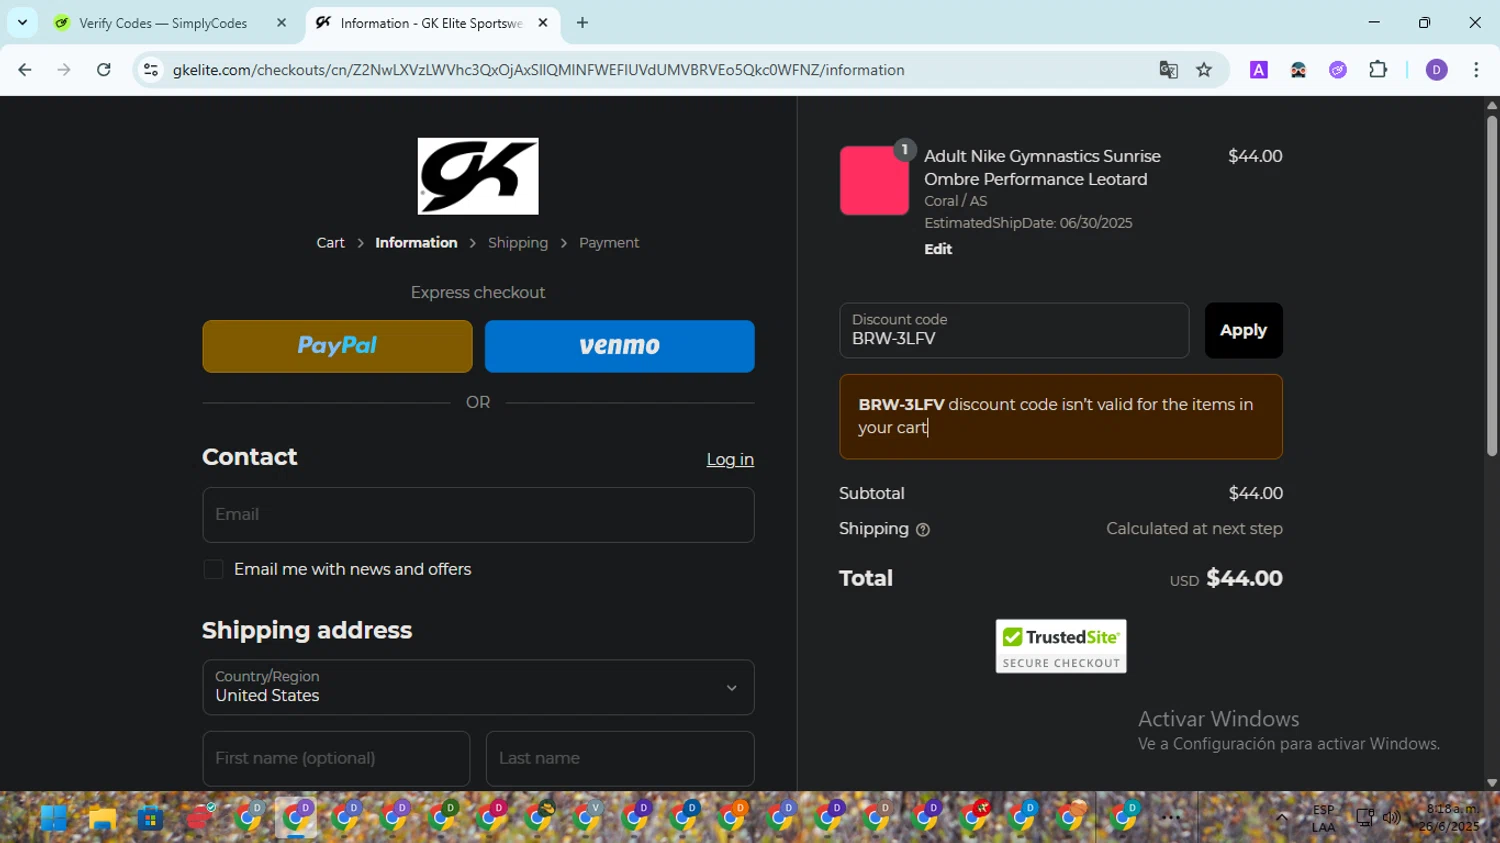
Task: Click the Total USD $44.00 amount
Action: [1244, 579]
